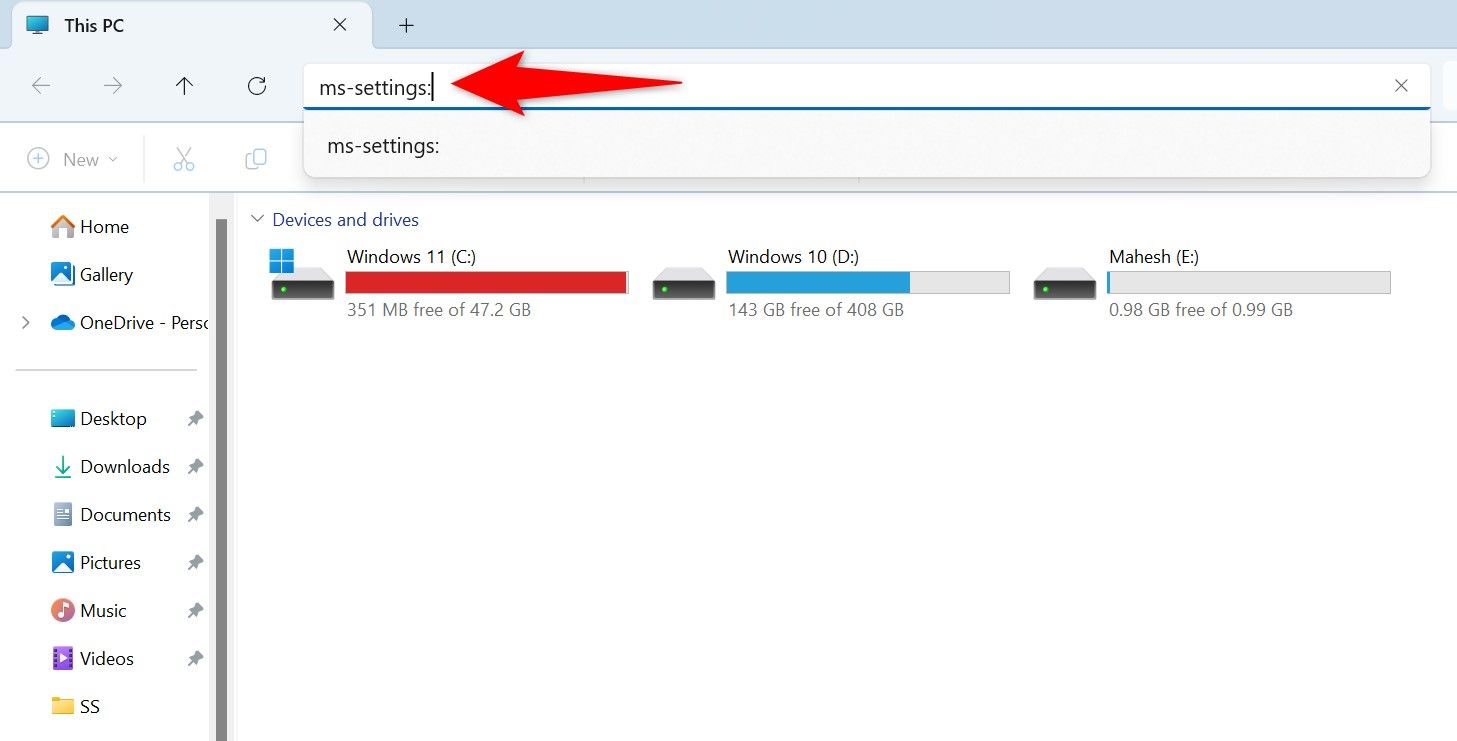The width and height of the screenshot is (1457, 741).
Task: Unpin Downloads using its pin icon
Action: (x=195, y=467)
